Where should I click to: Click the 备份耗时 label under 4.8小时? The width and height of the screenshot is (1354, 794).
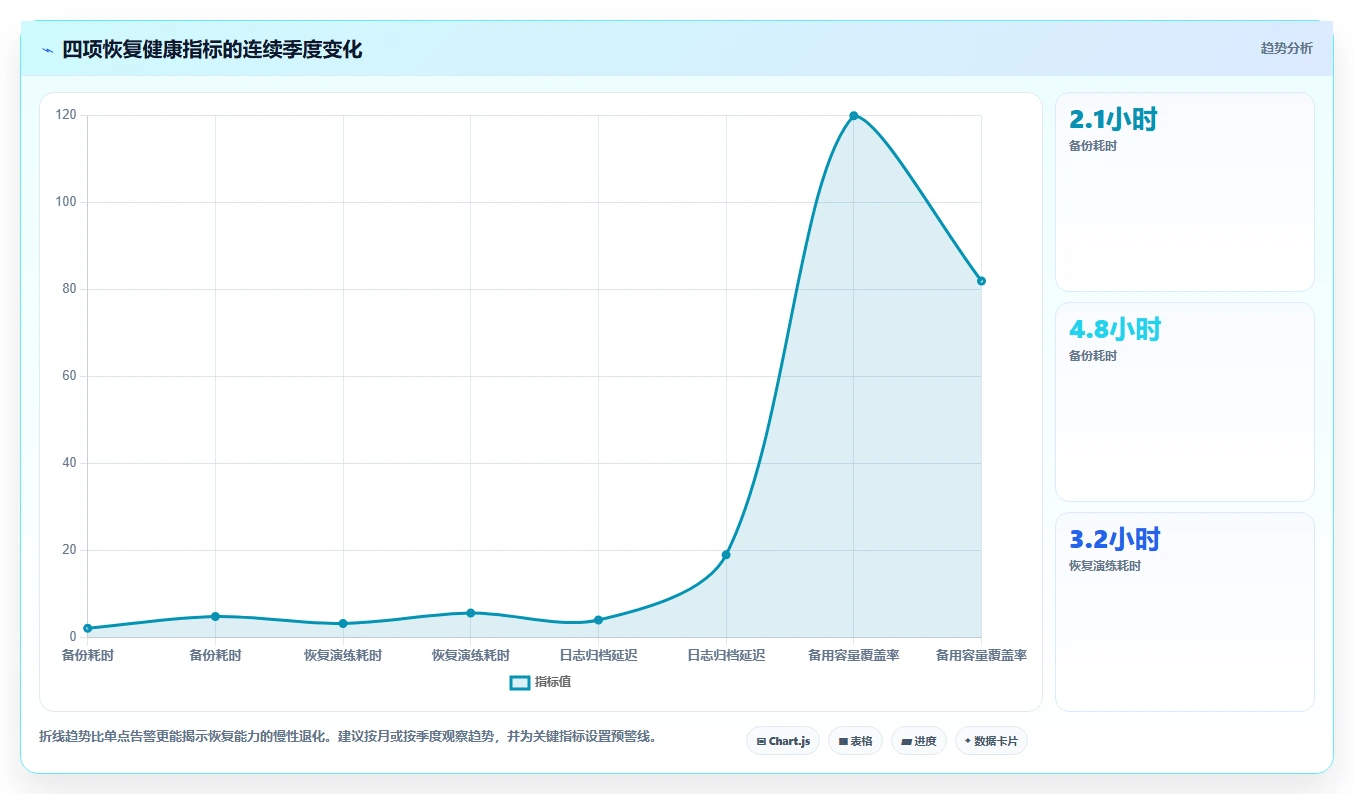[x=1093, y=356]
